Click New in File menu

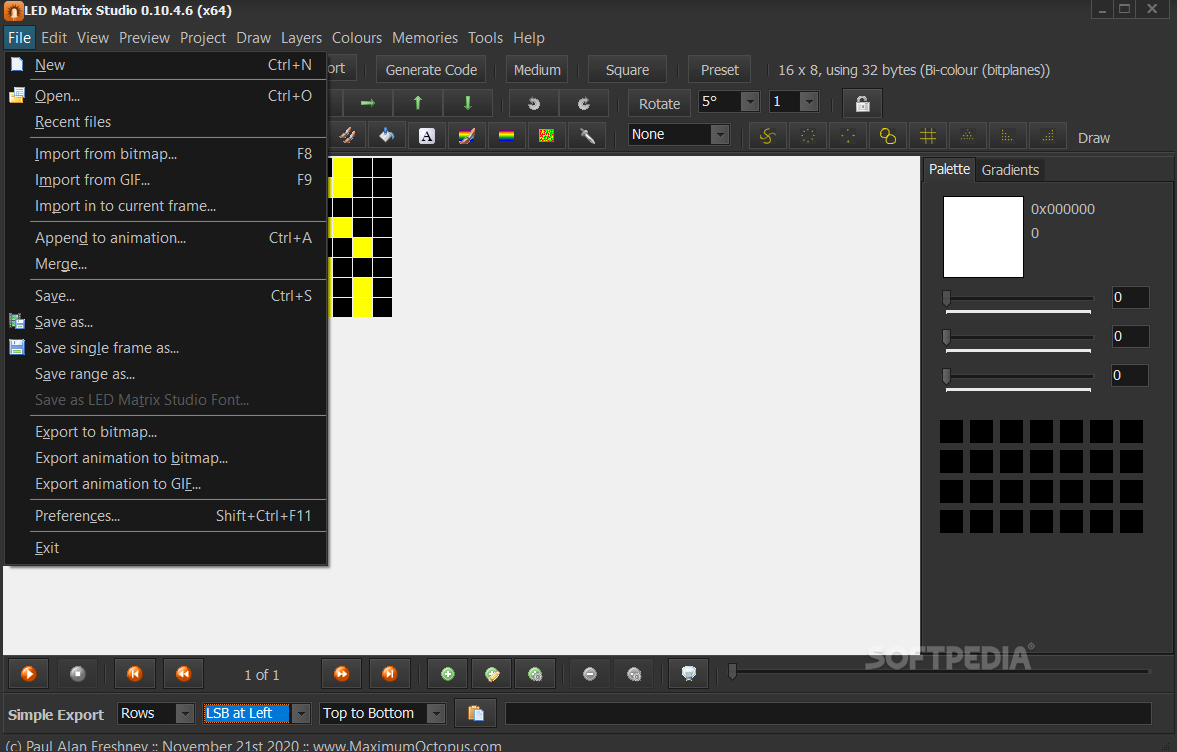pyautogui.click(x=165, y=65)
